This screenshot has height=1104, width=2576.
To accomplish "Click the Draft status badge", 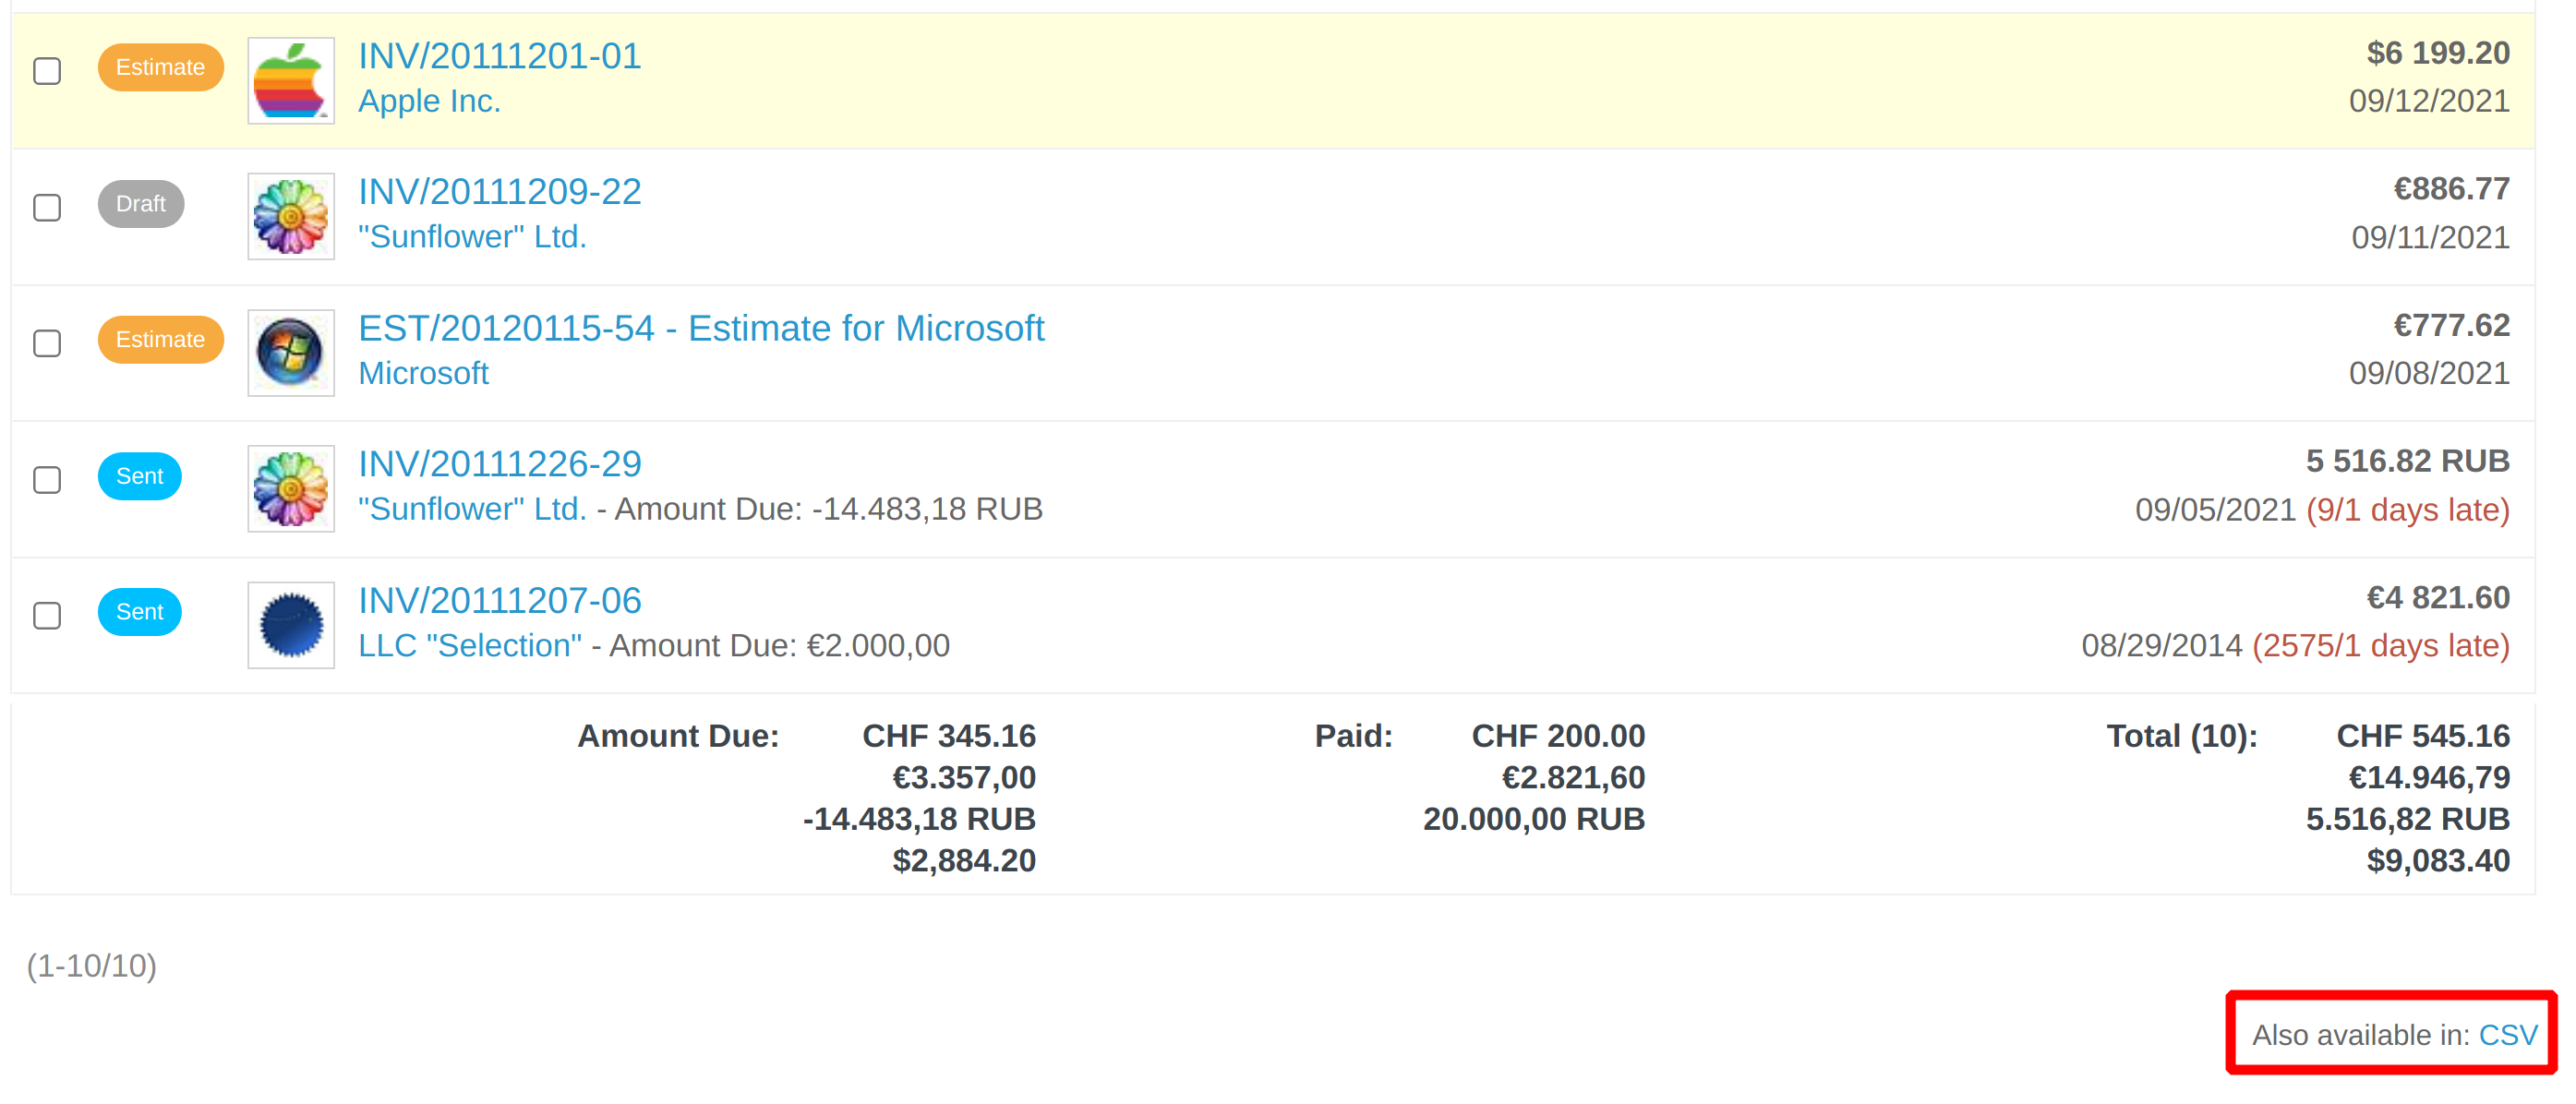I will [x=140, y=203].
